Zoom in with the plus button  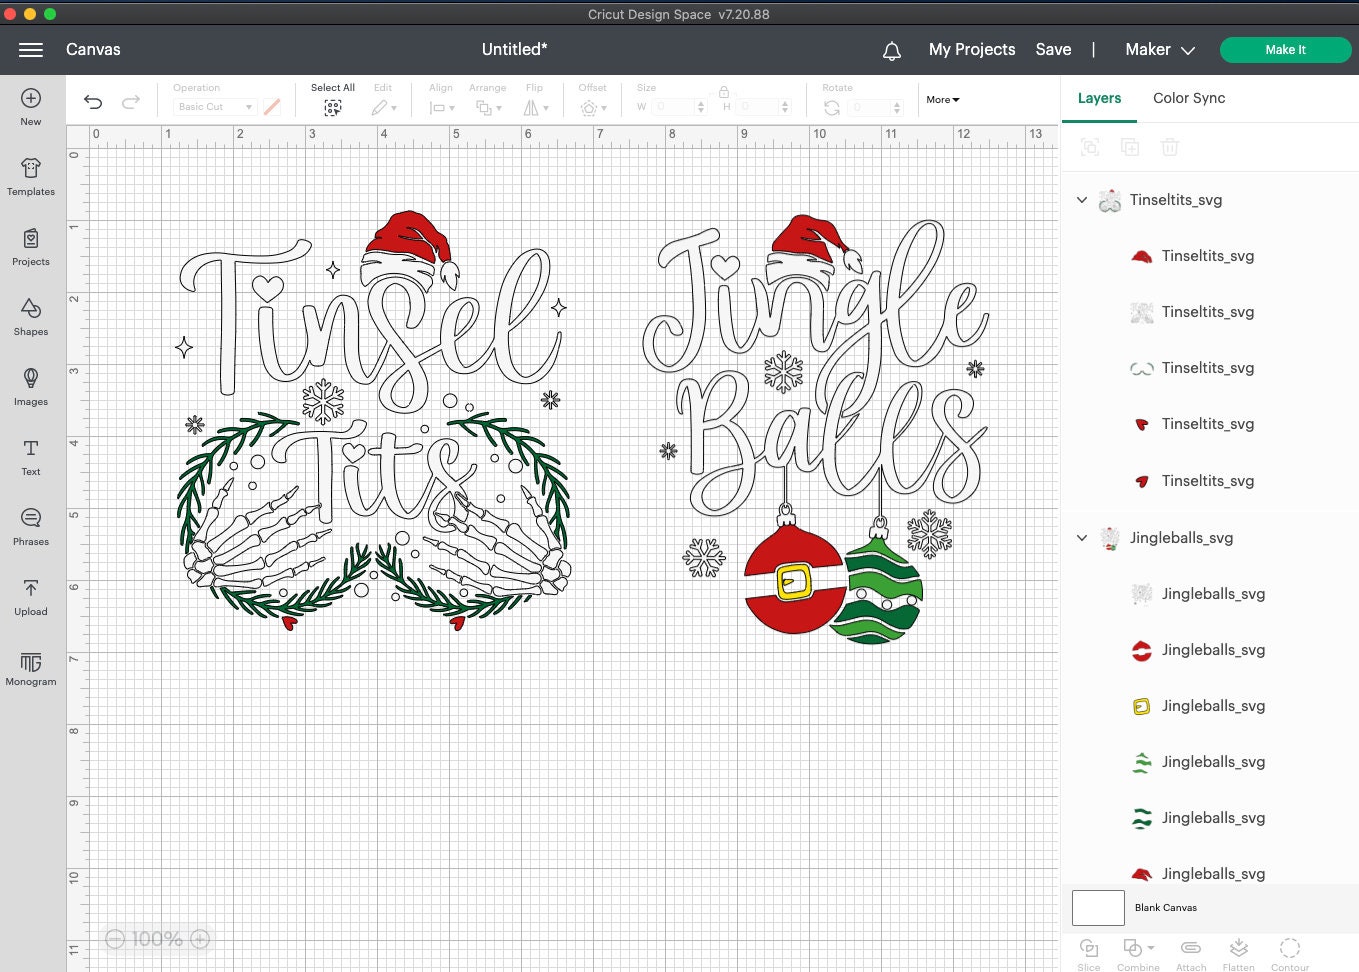199,938
